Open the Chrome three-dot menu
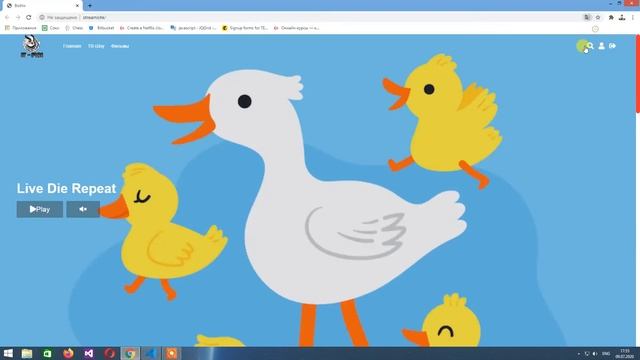Image resolution: width=640 pixels, height=360 pixels. [633, 17]
